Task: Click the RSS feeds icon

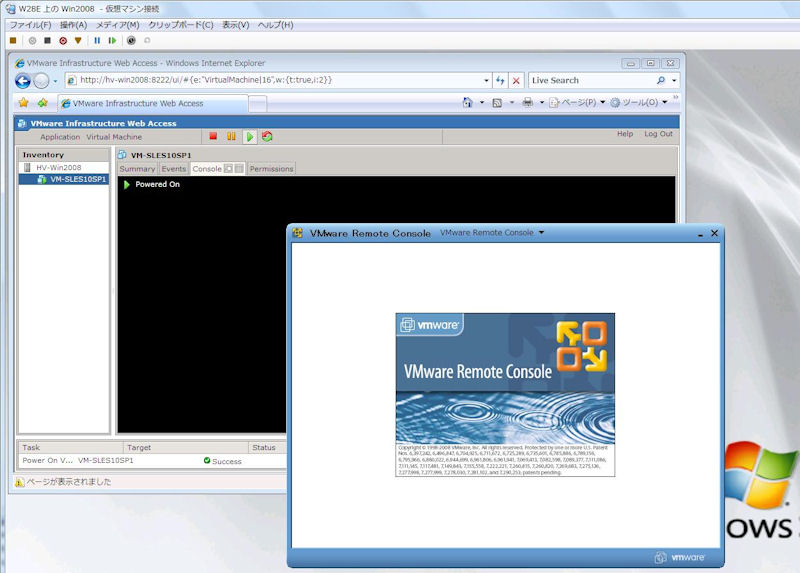Action: click(497, 103)
